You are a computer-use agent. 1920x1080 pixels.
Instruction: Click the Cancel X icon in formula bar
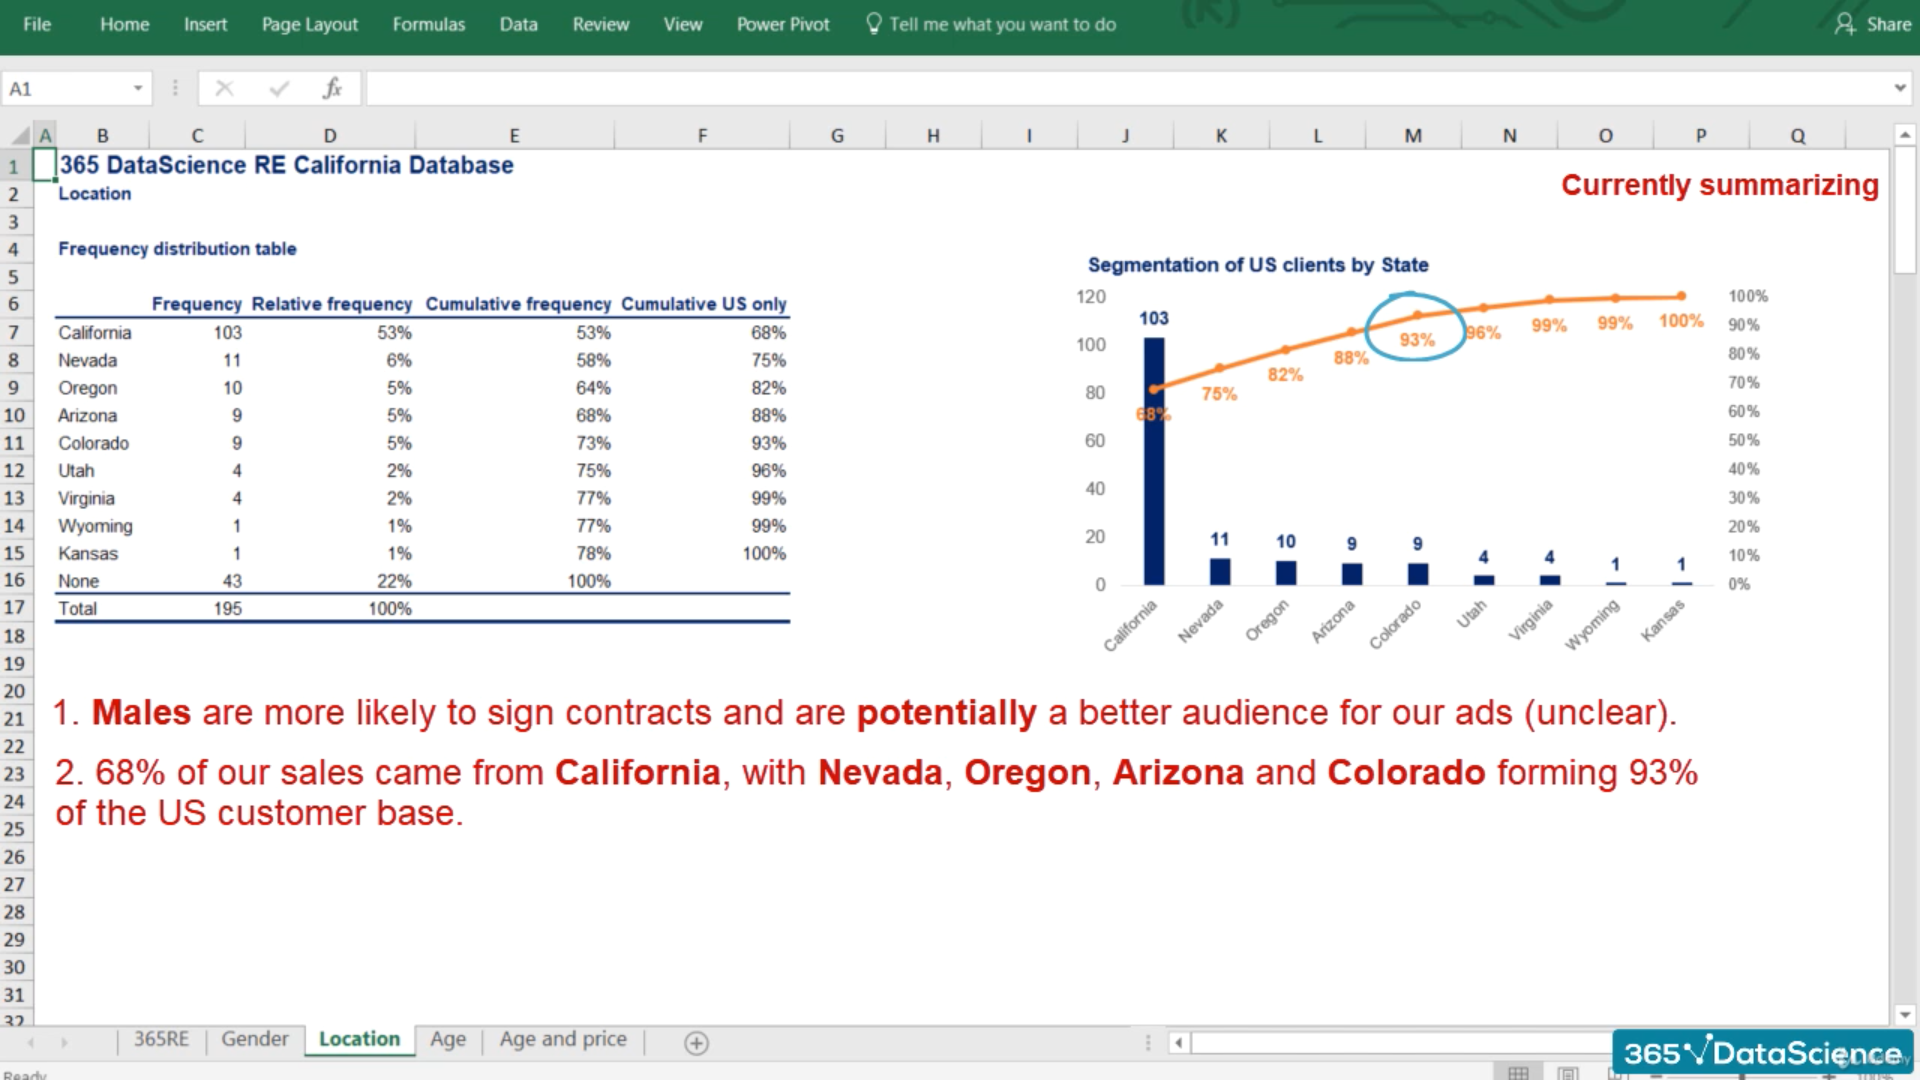pos(224,88)
